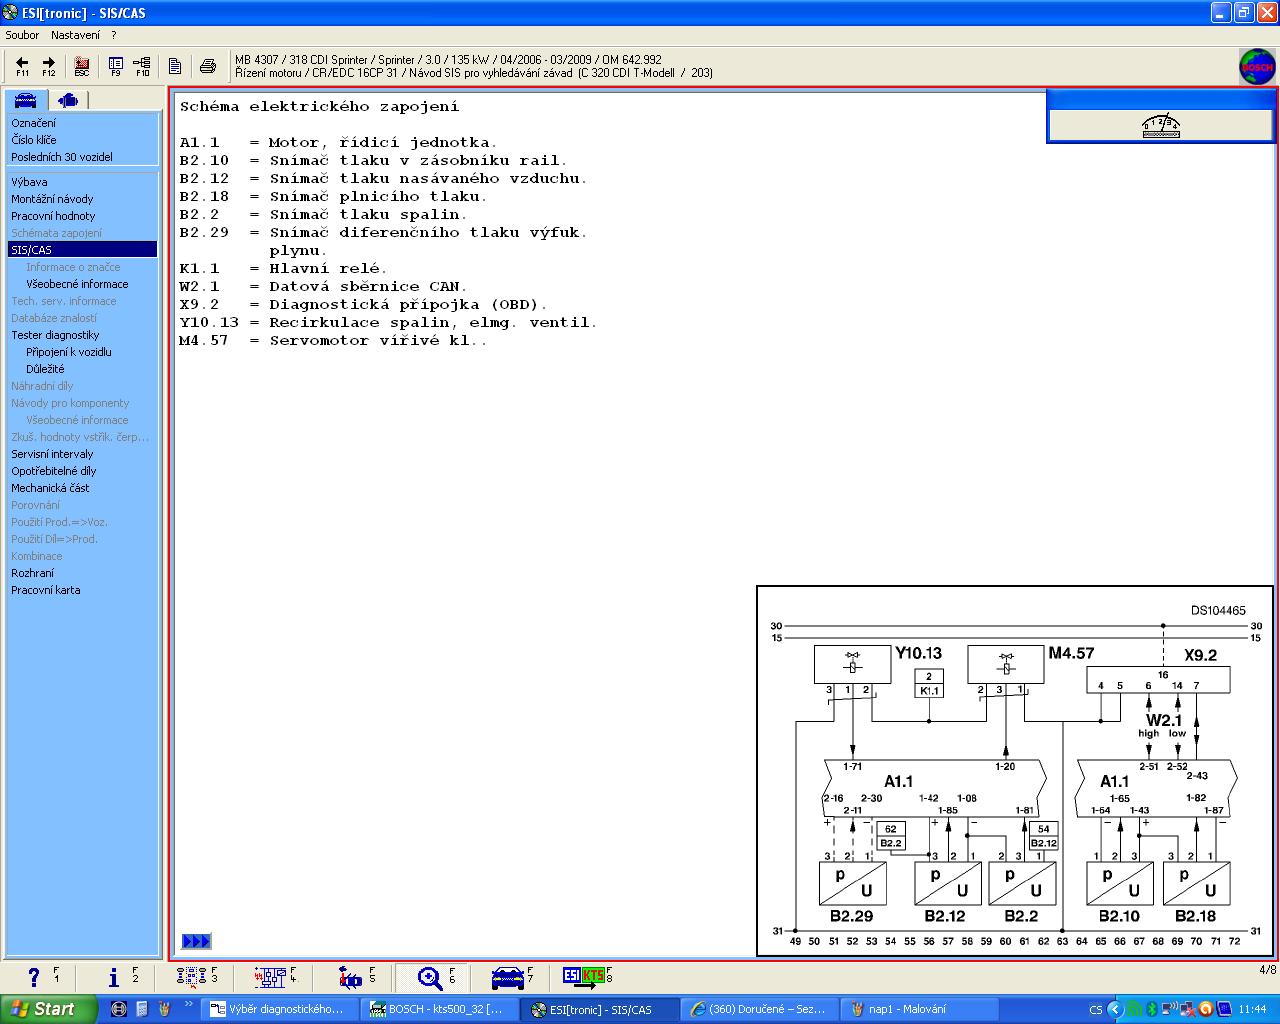Select Číslo klíče in the sidebar
Image resolution: width=1280 pixels, height=1024 pixels.
[34, 140]
